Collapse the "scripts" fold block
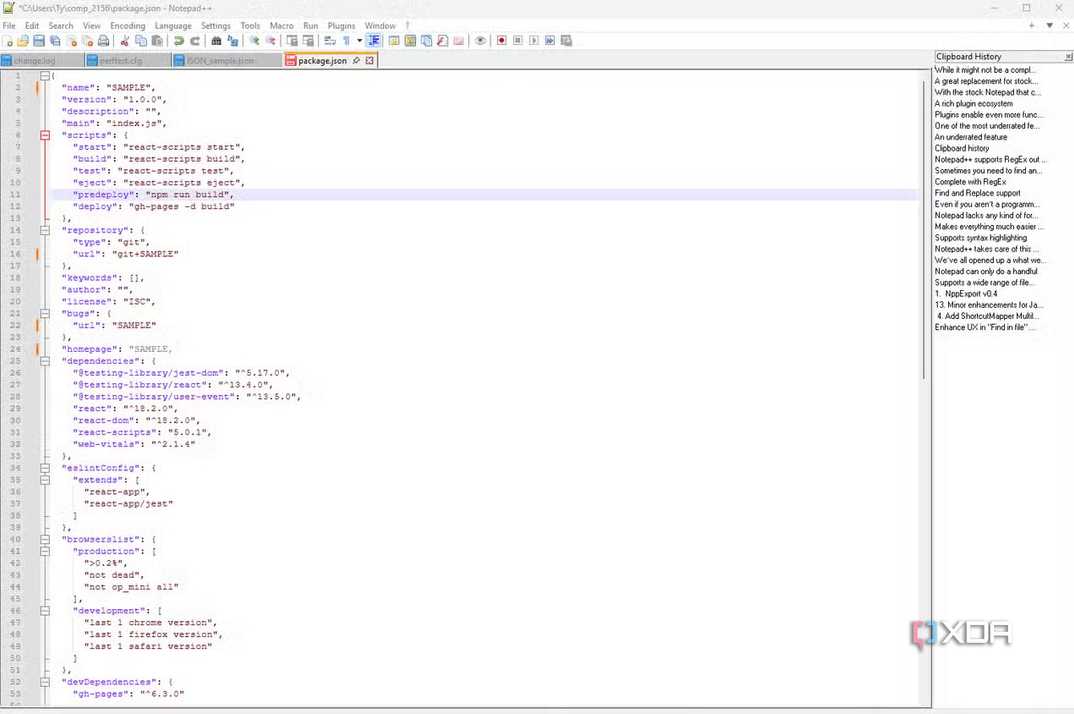The height and width of the screenshot is (714, 1074). [x=45, y=136]
